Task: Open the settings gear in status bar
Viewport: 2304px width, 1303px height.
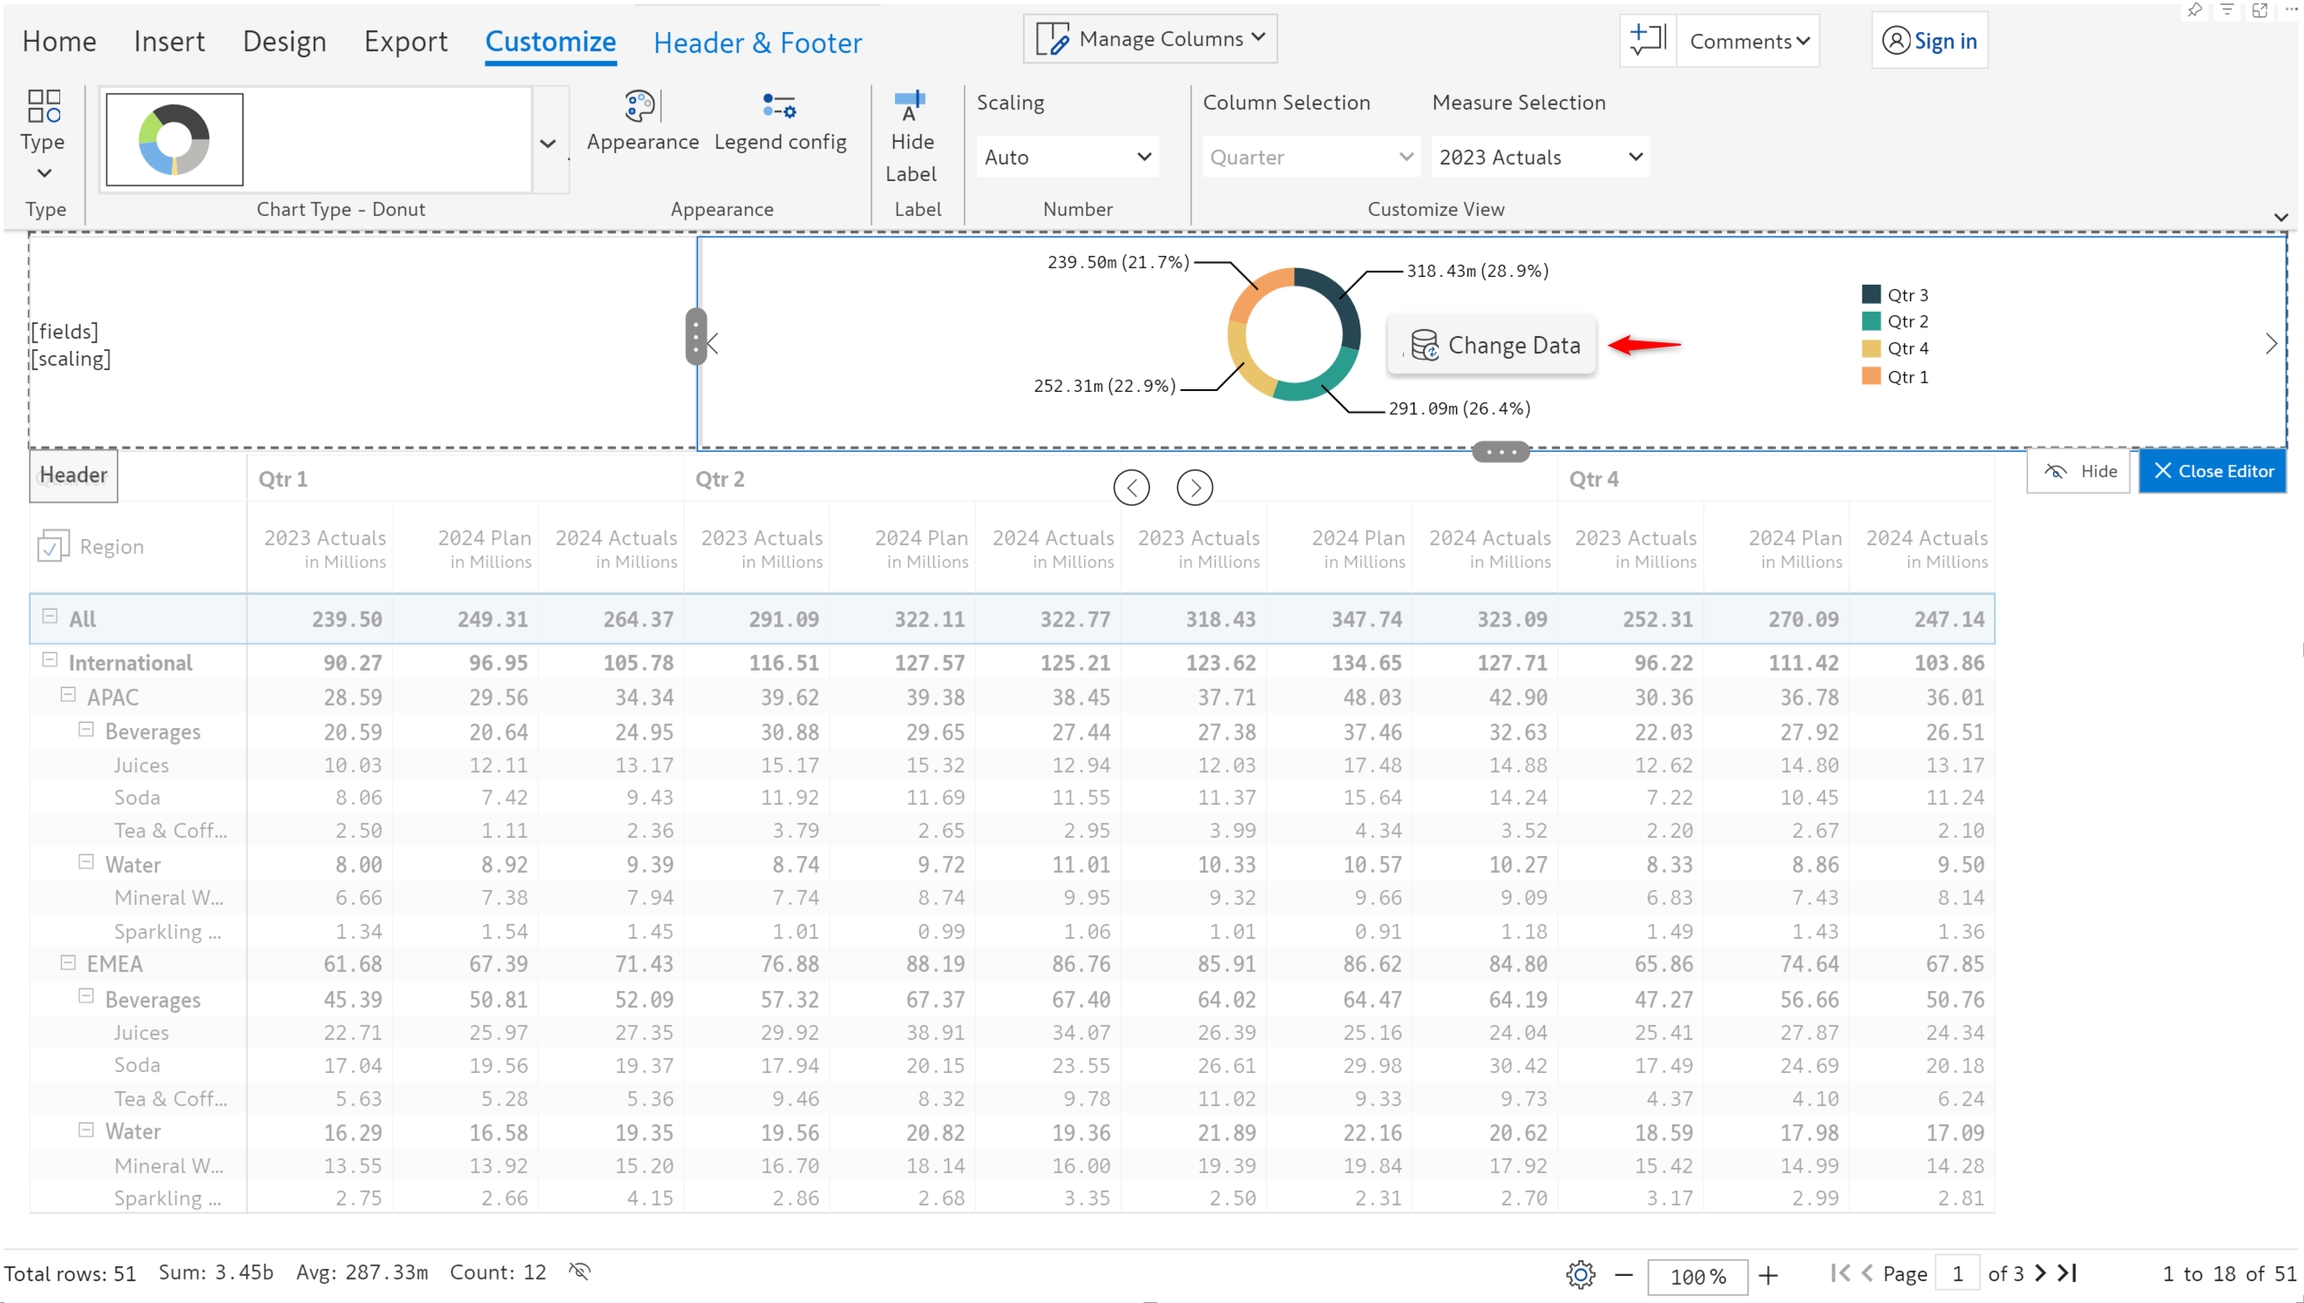Action: pyautogui.click(x=1580, y=1275)
